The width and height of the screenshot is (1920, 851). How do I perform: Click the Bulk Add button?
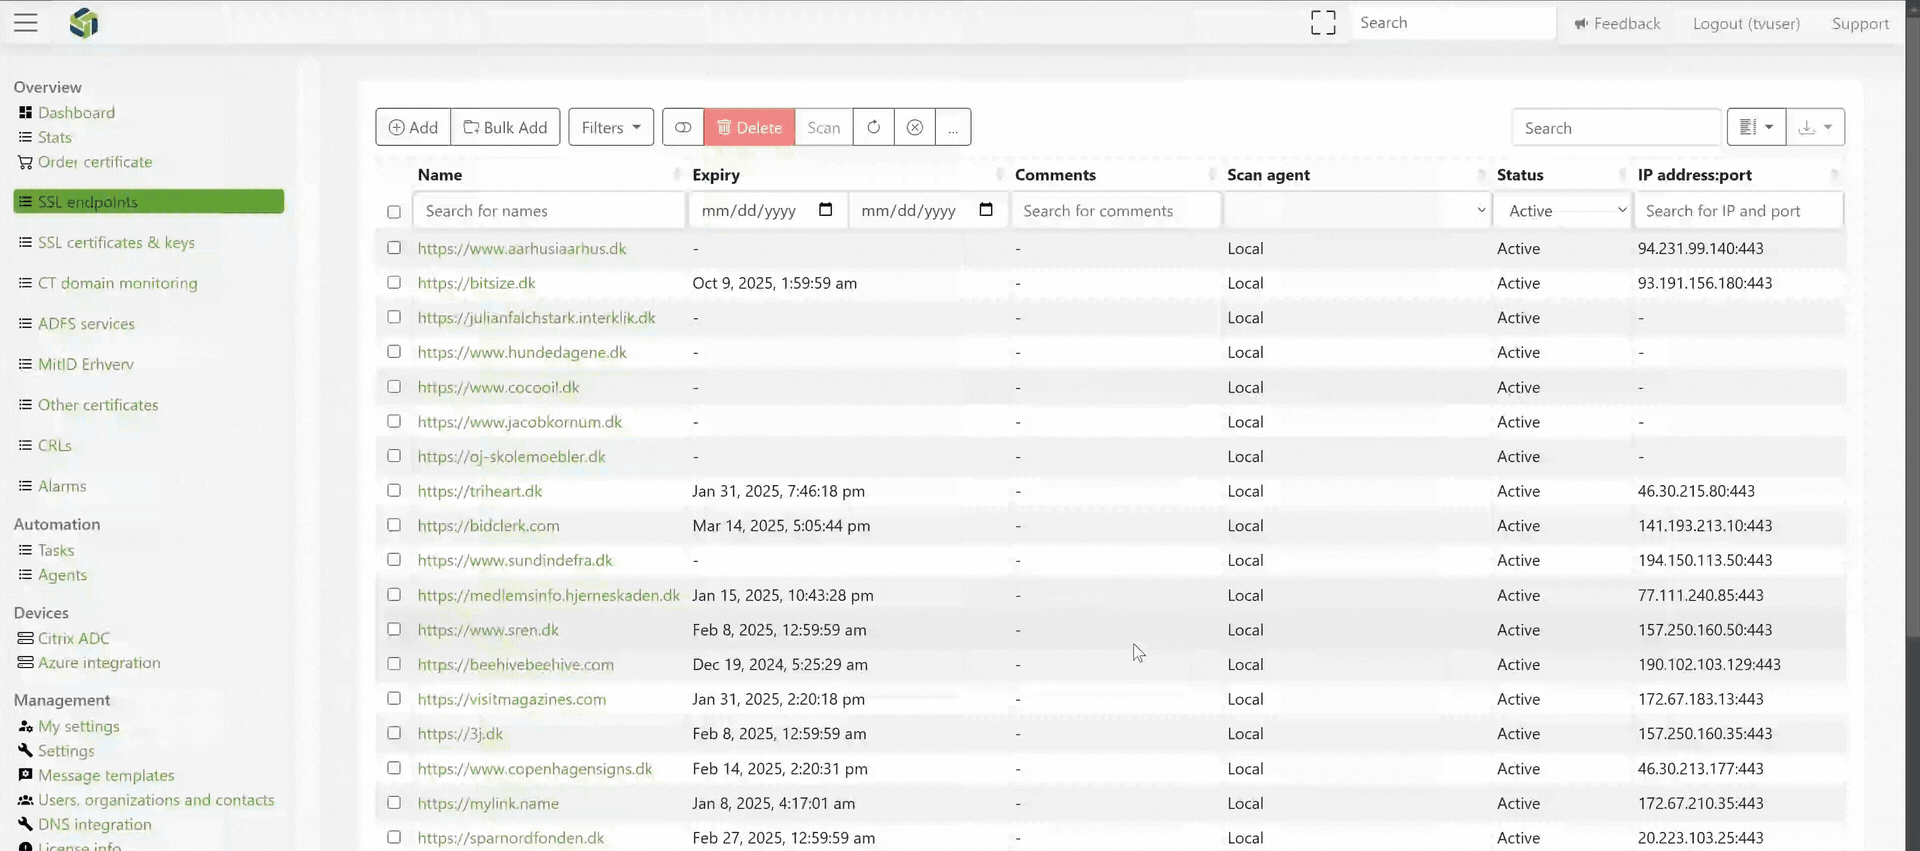pyautogui.click(x=505, y=127)
